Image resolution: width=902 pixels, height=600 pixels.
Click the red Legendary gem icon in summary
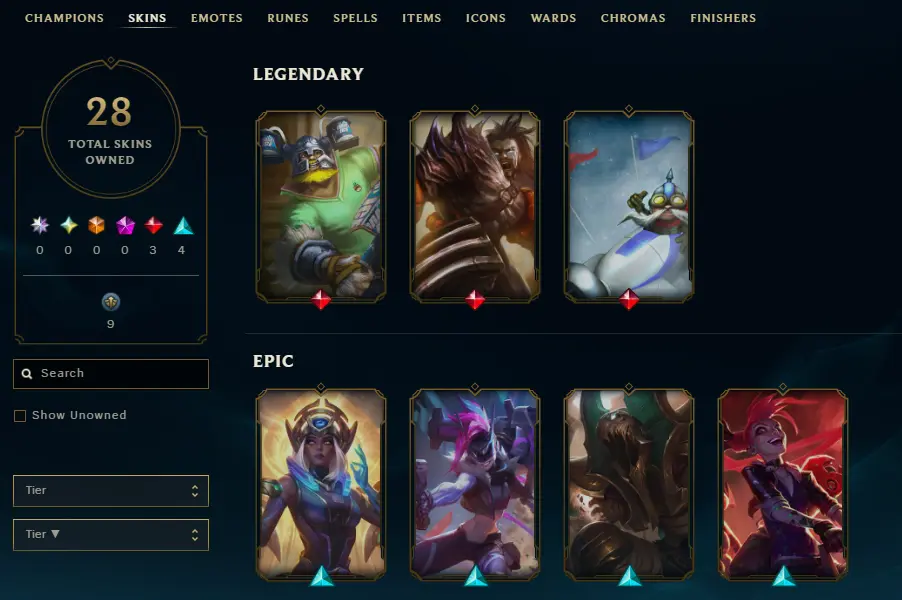pyautogui.click(x=153, y=225)
